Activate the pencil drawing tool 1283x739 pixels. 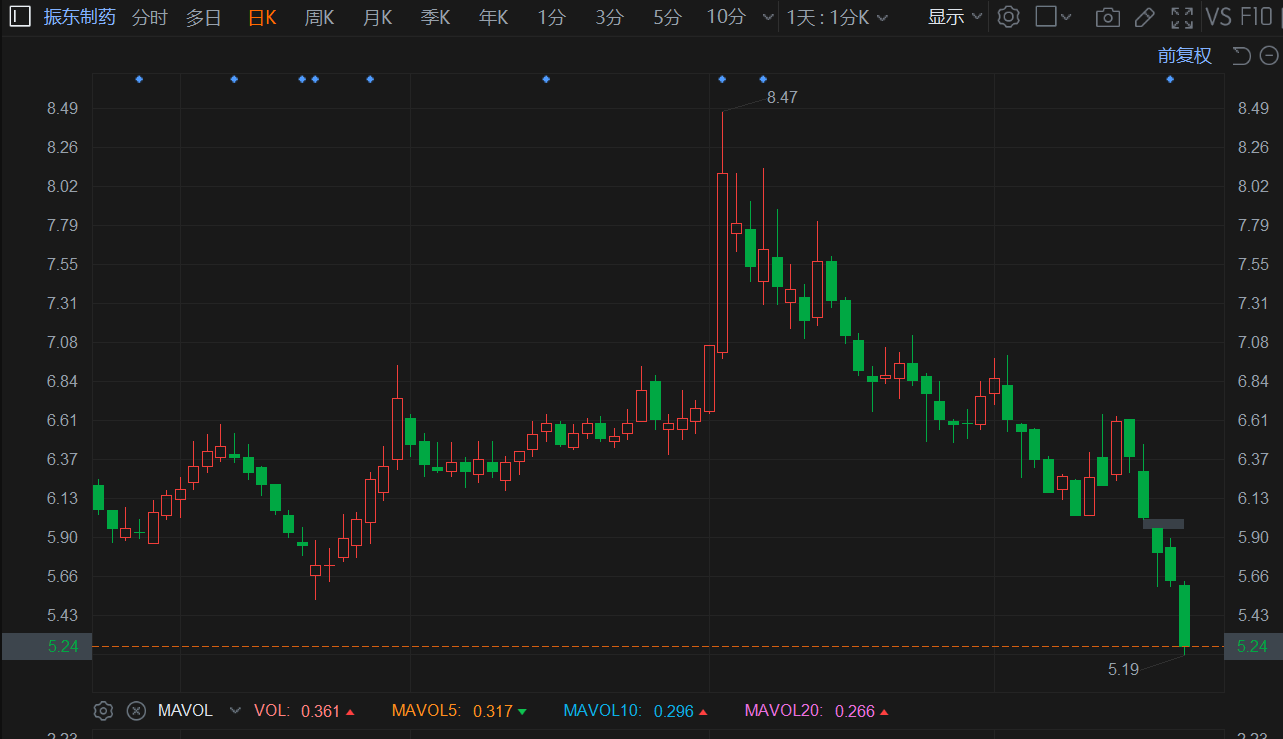(1145, 17)
